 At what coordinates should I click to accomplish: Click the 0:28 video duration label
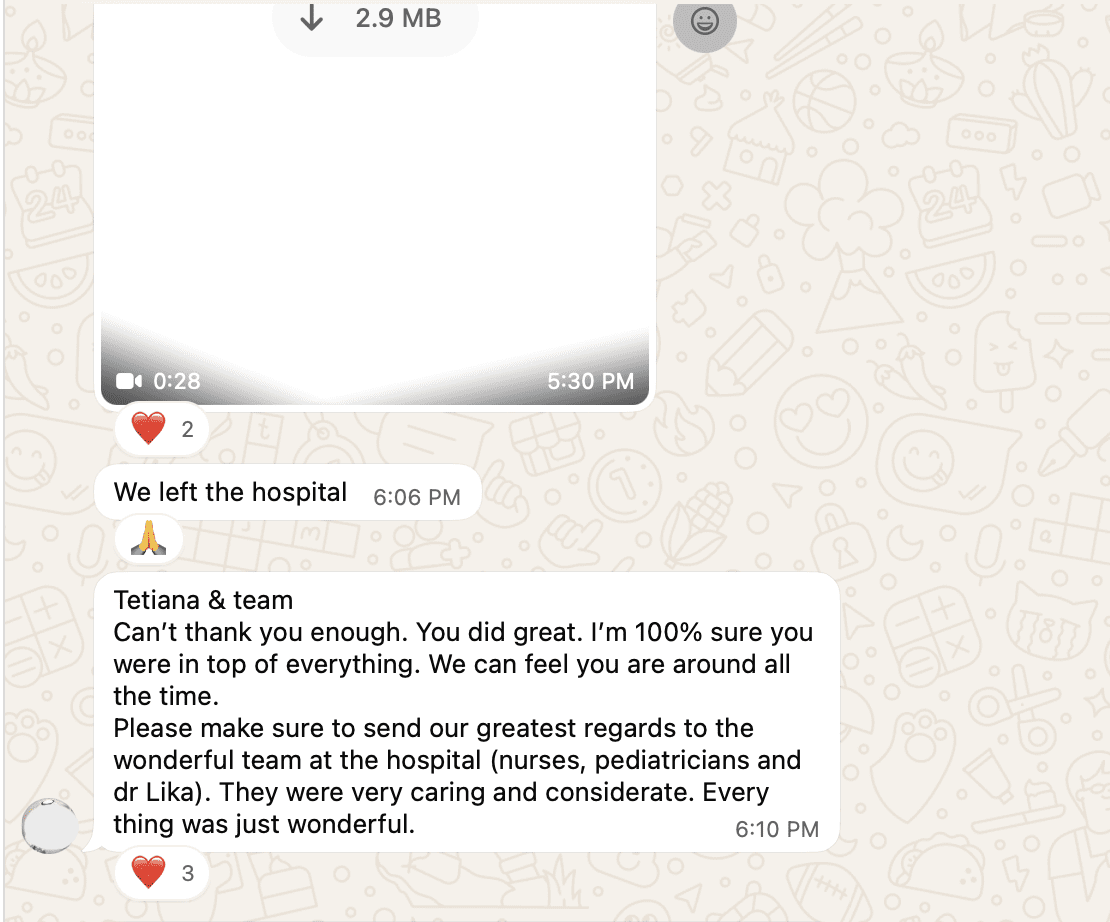(177, 381)
